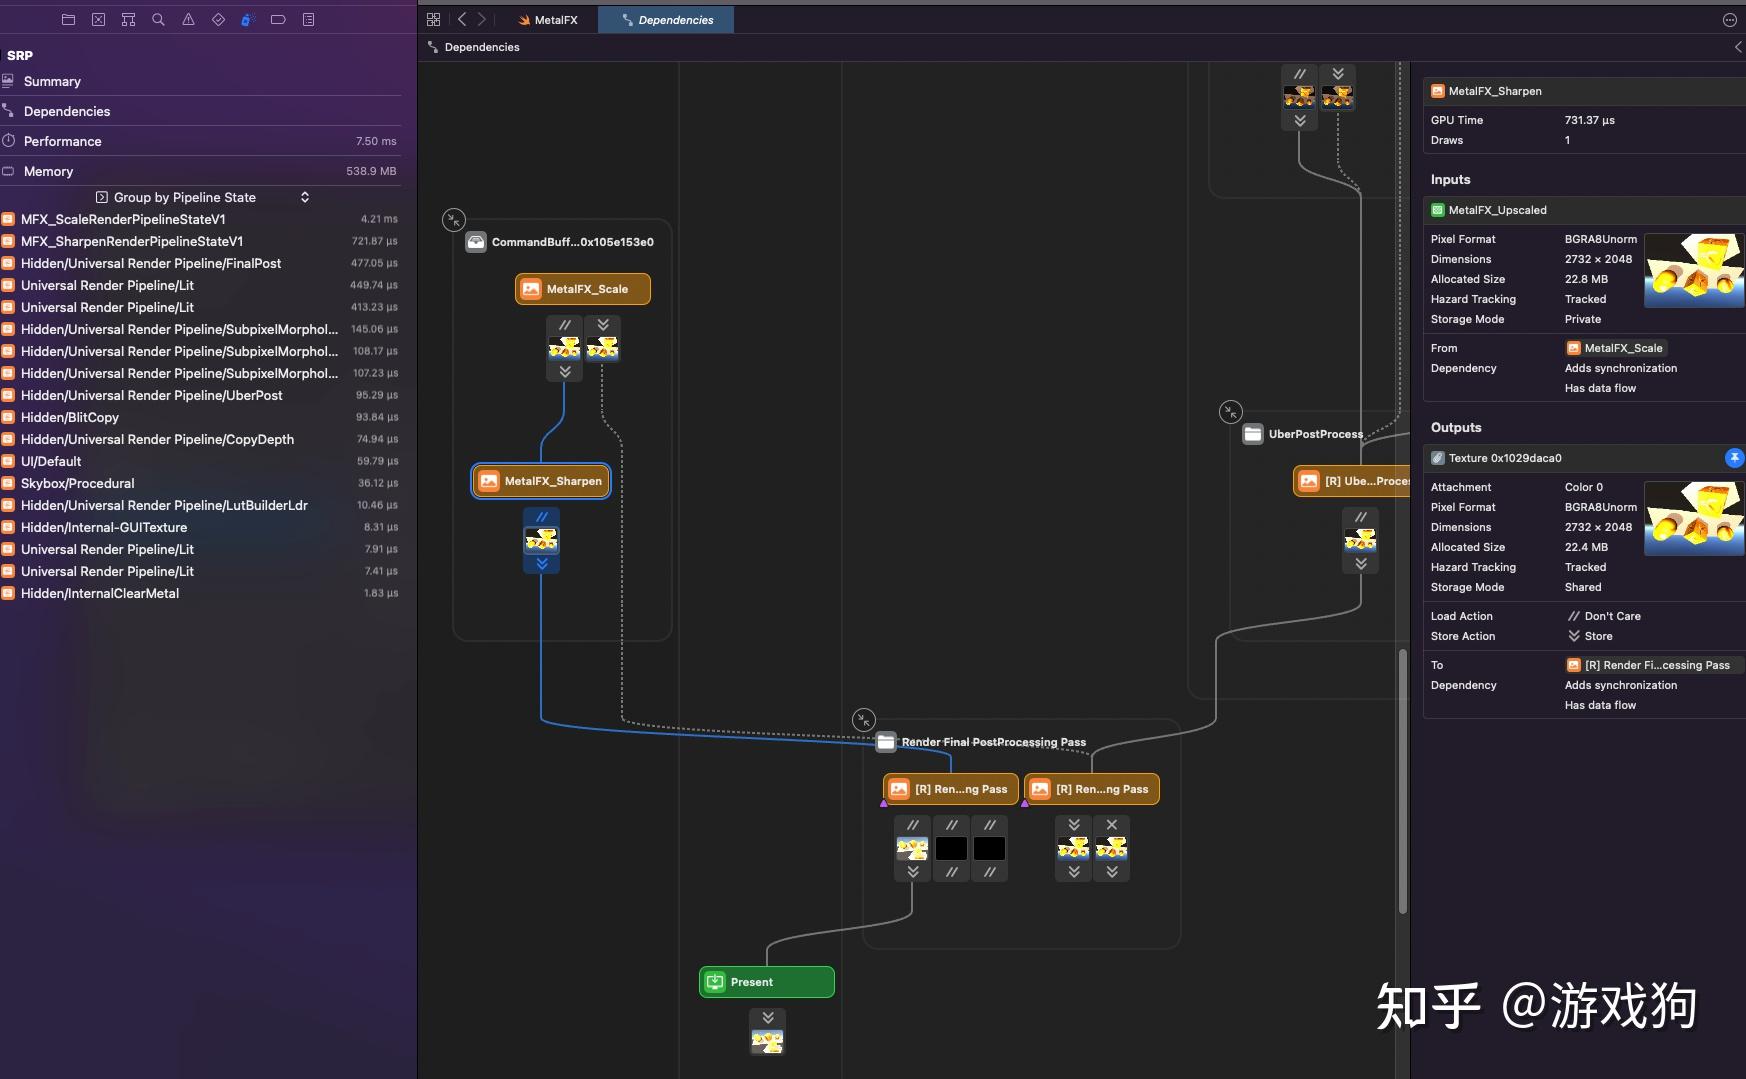Viewport: 1746px width, 1079px height.
Task: Open the editor options menu at top right
Action: (x=1729, y=19)
